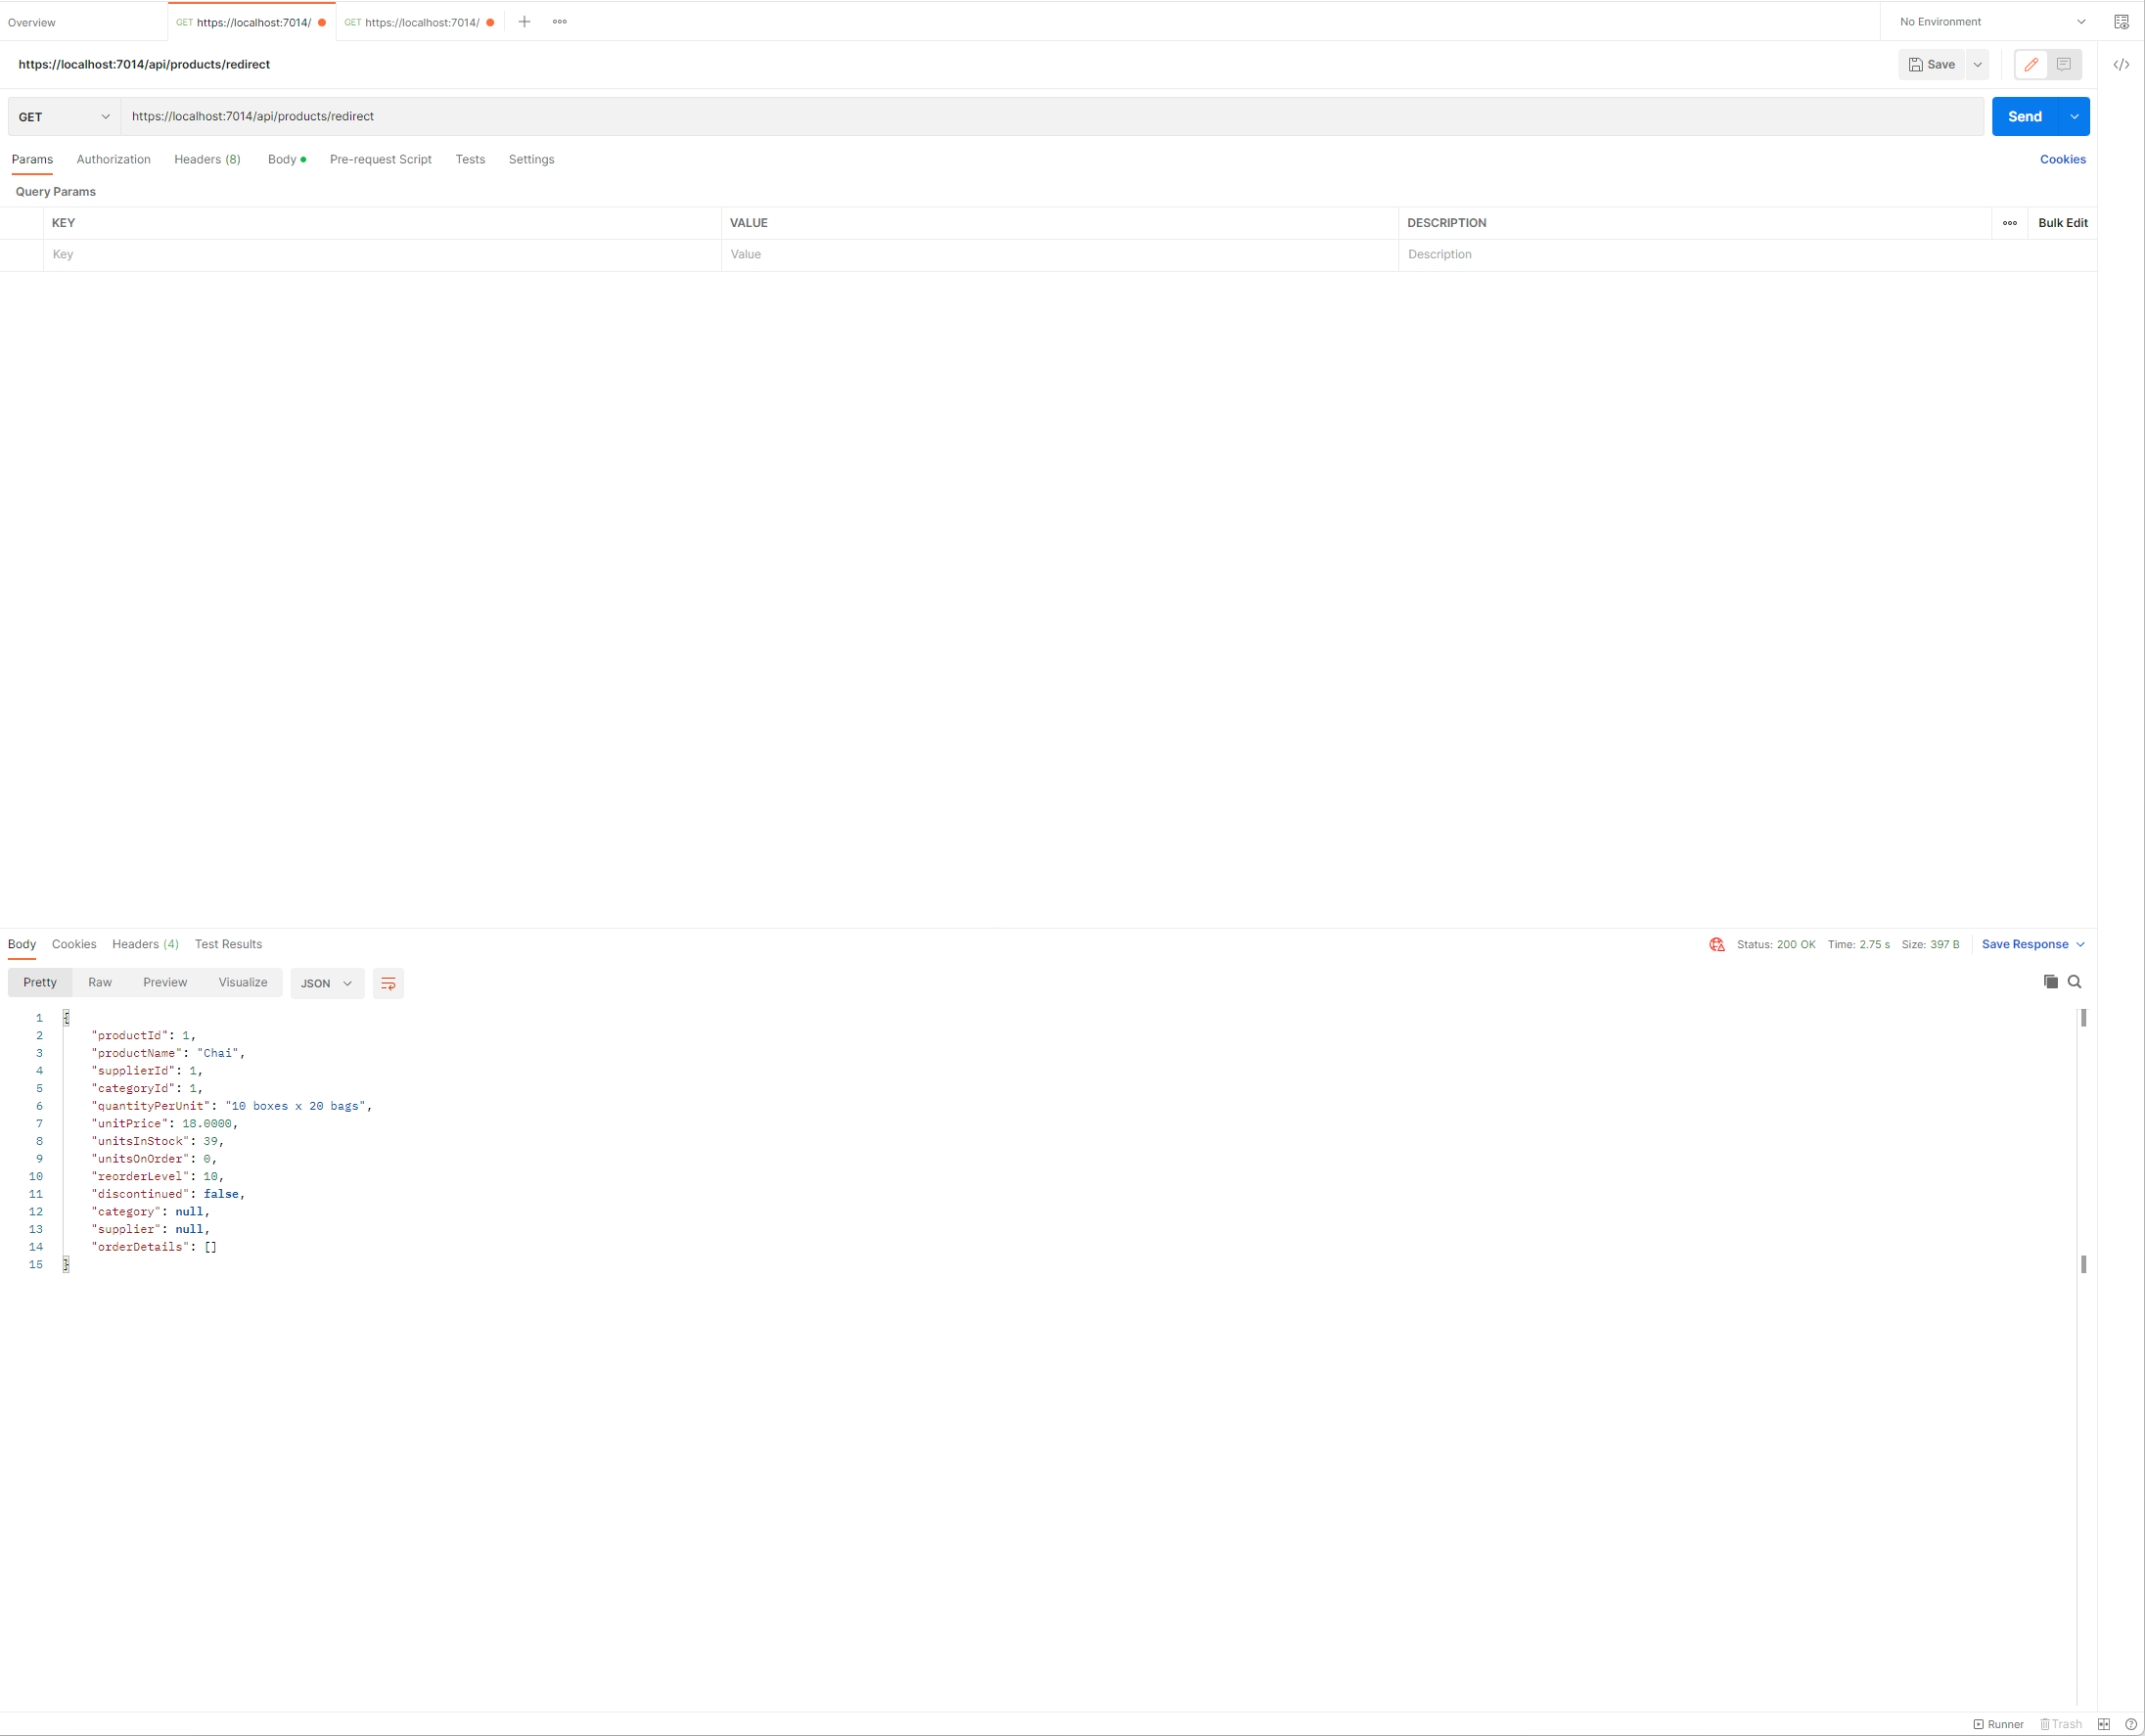
Task: Open a new request tab with plus
Action: [x=524, y=22]
